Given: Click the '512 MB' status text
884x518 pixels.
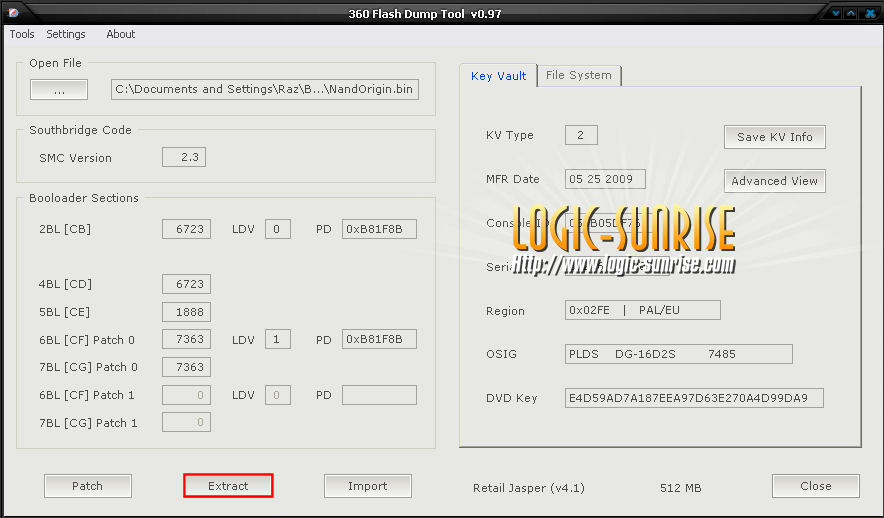Looking at the screenshot, I should pyautogui.click(x=680, y=488).
